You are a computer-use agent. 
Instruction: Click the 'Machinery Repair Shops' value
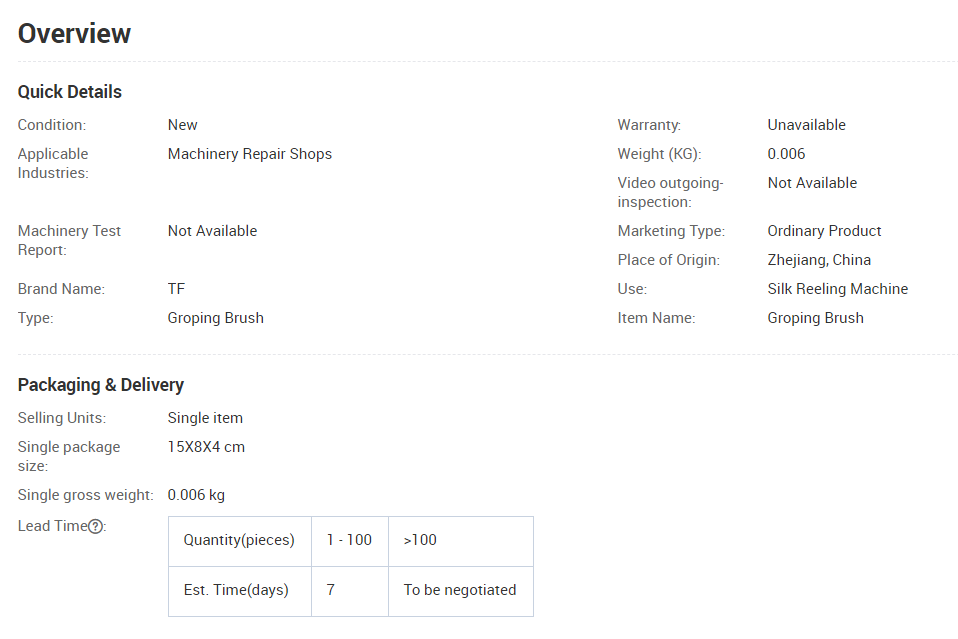tap(250, 154)
